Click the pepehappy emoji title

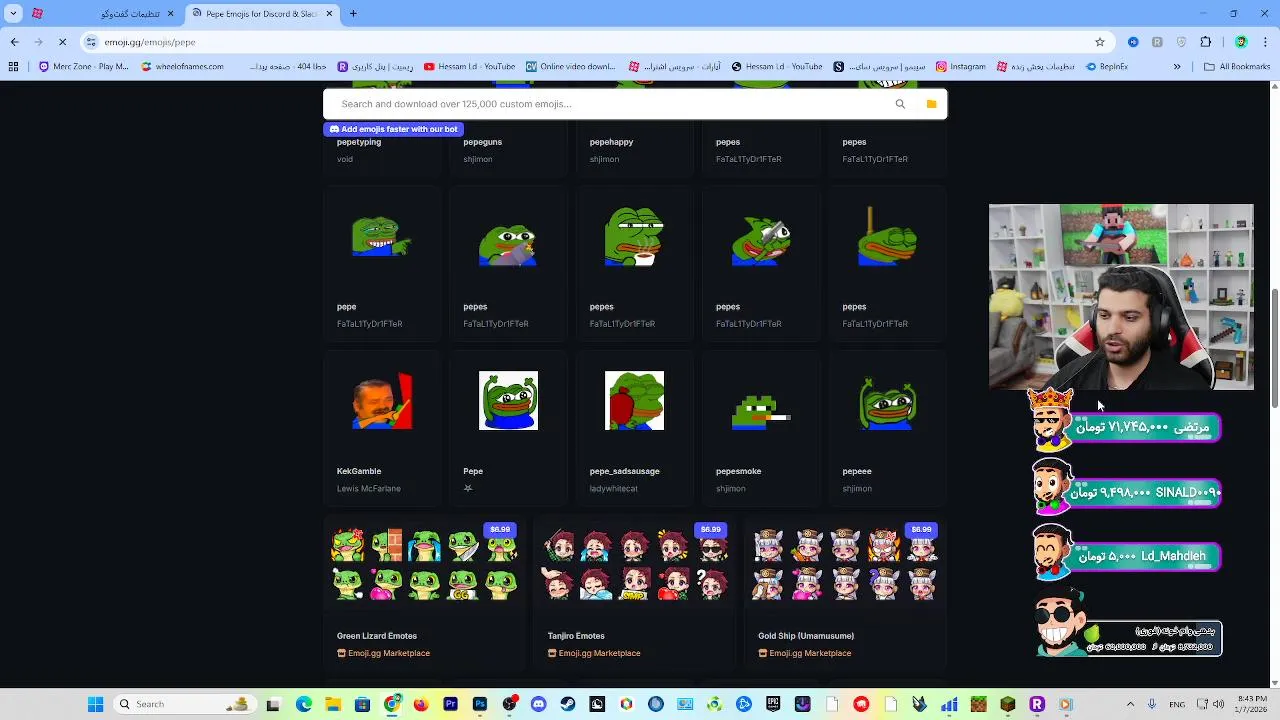coord(611,142)
